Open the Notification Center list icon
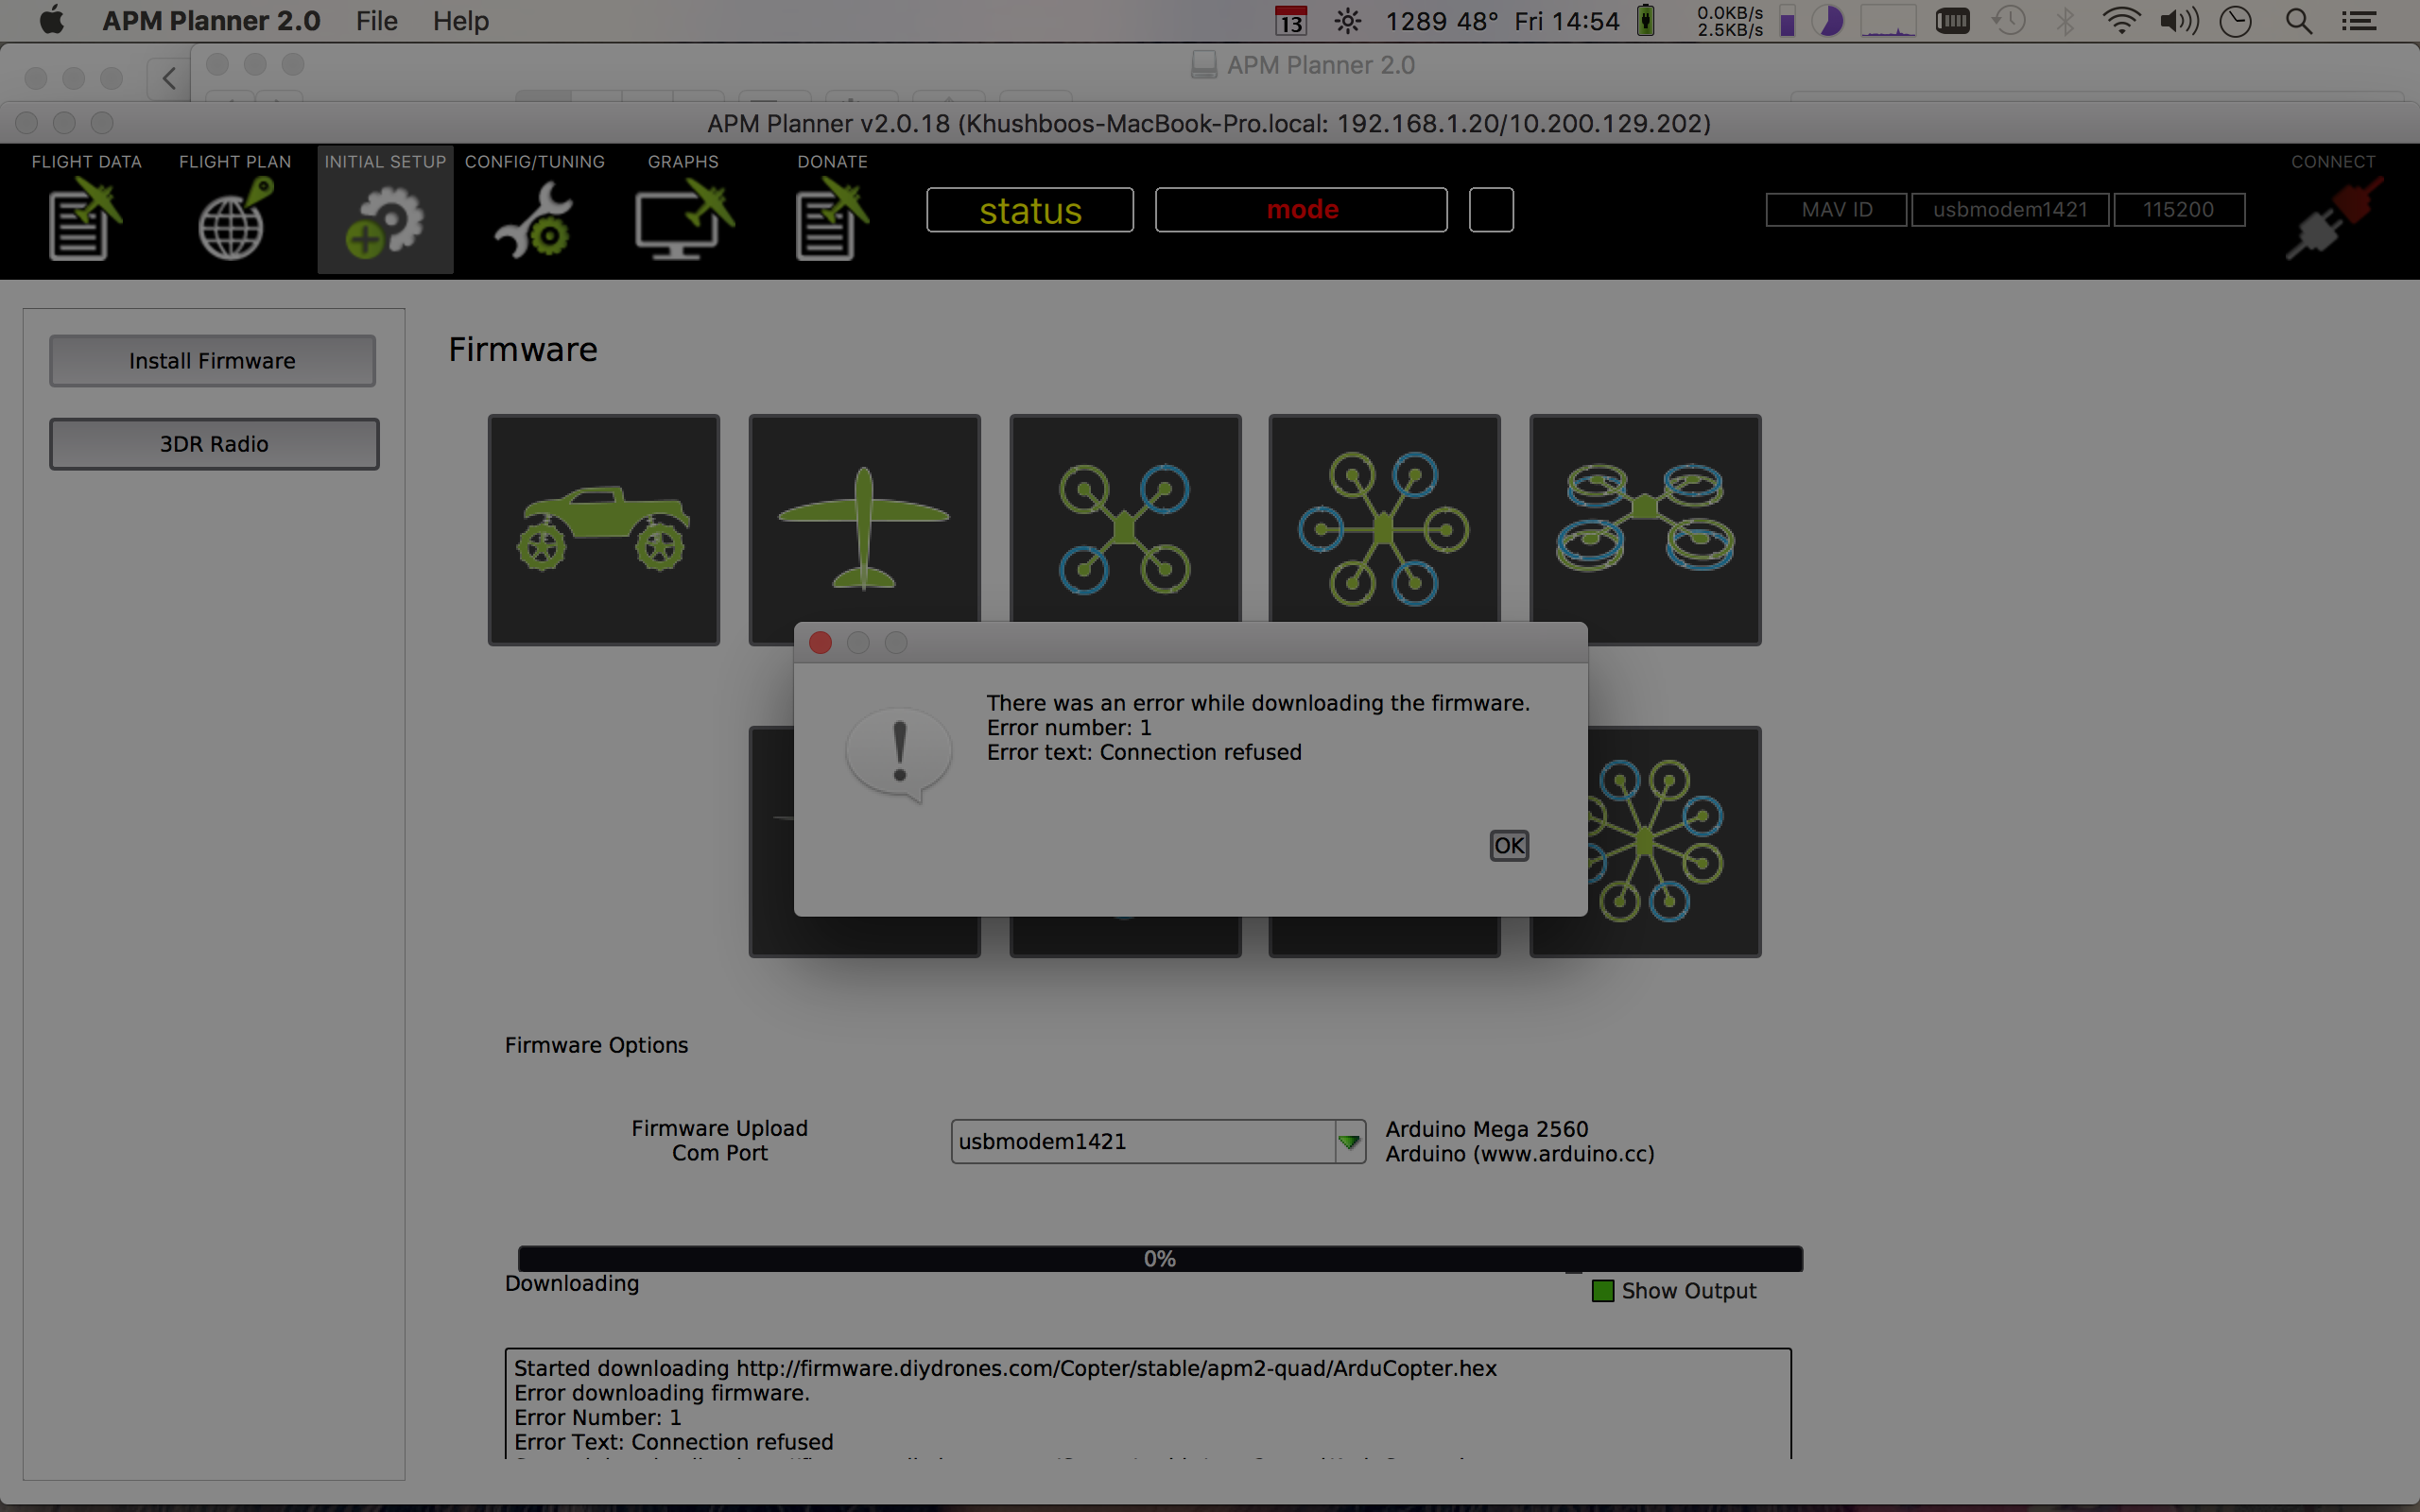Screen dimensions: 2420x1512 pos(2359,21)
